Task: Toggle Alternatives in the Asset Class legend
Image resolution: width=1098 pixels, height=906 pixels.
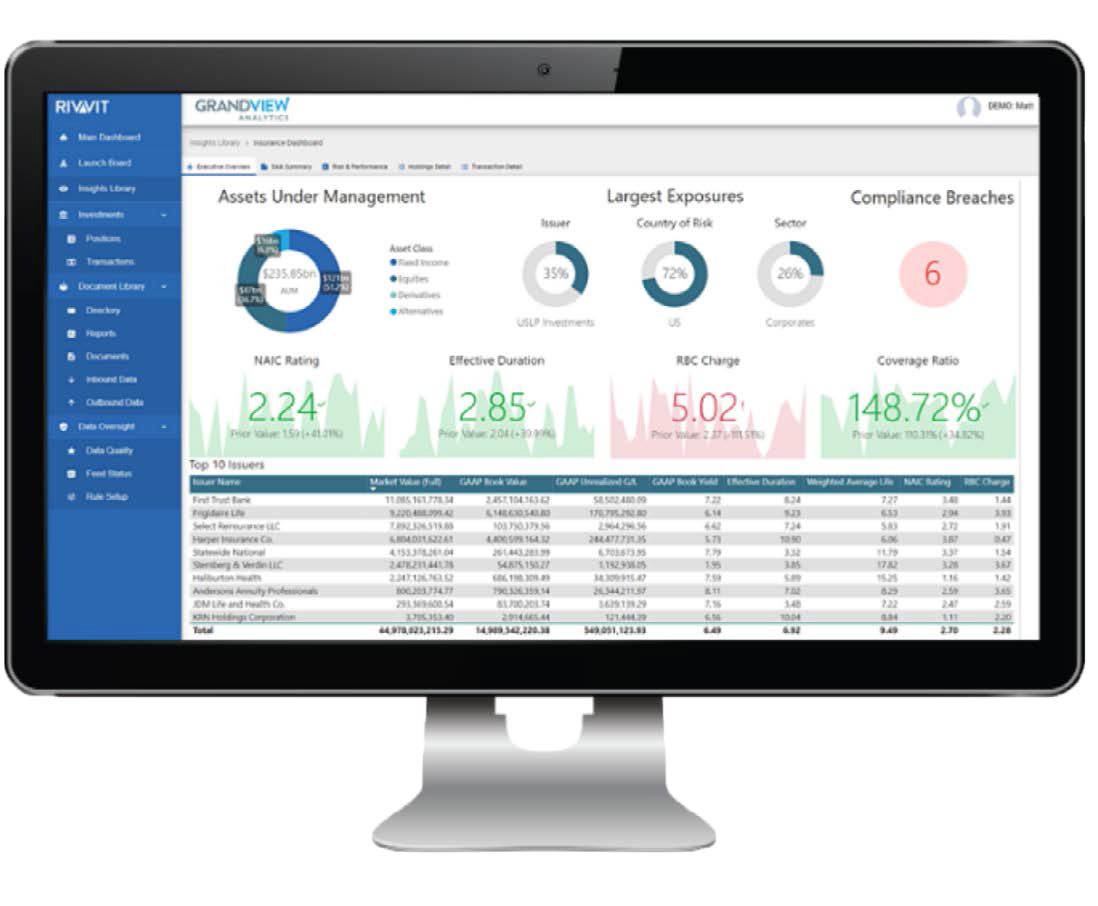Action: click(417, 312)
